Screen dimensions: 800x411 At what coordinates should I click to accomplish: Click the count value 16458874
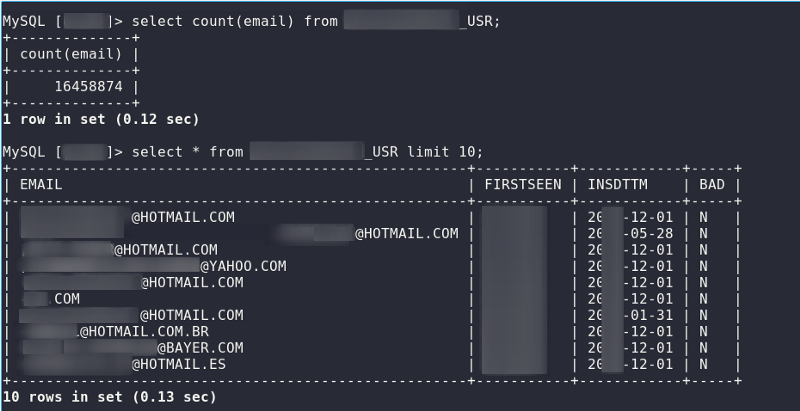pos(89,87)
